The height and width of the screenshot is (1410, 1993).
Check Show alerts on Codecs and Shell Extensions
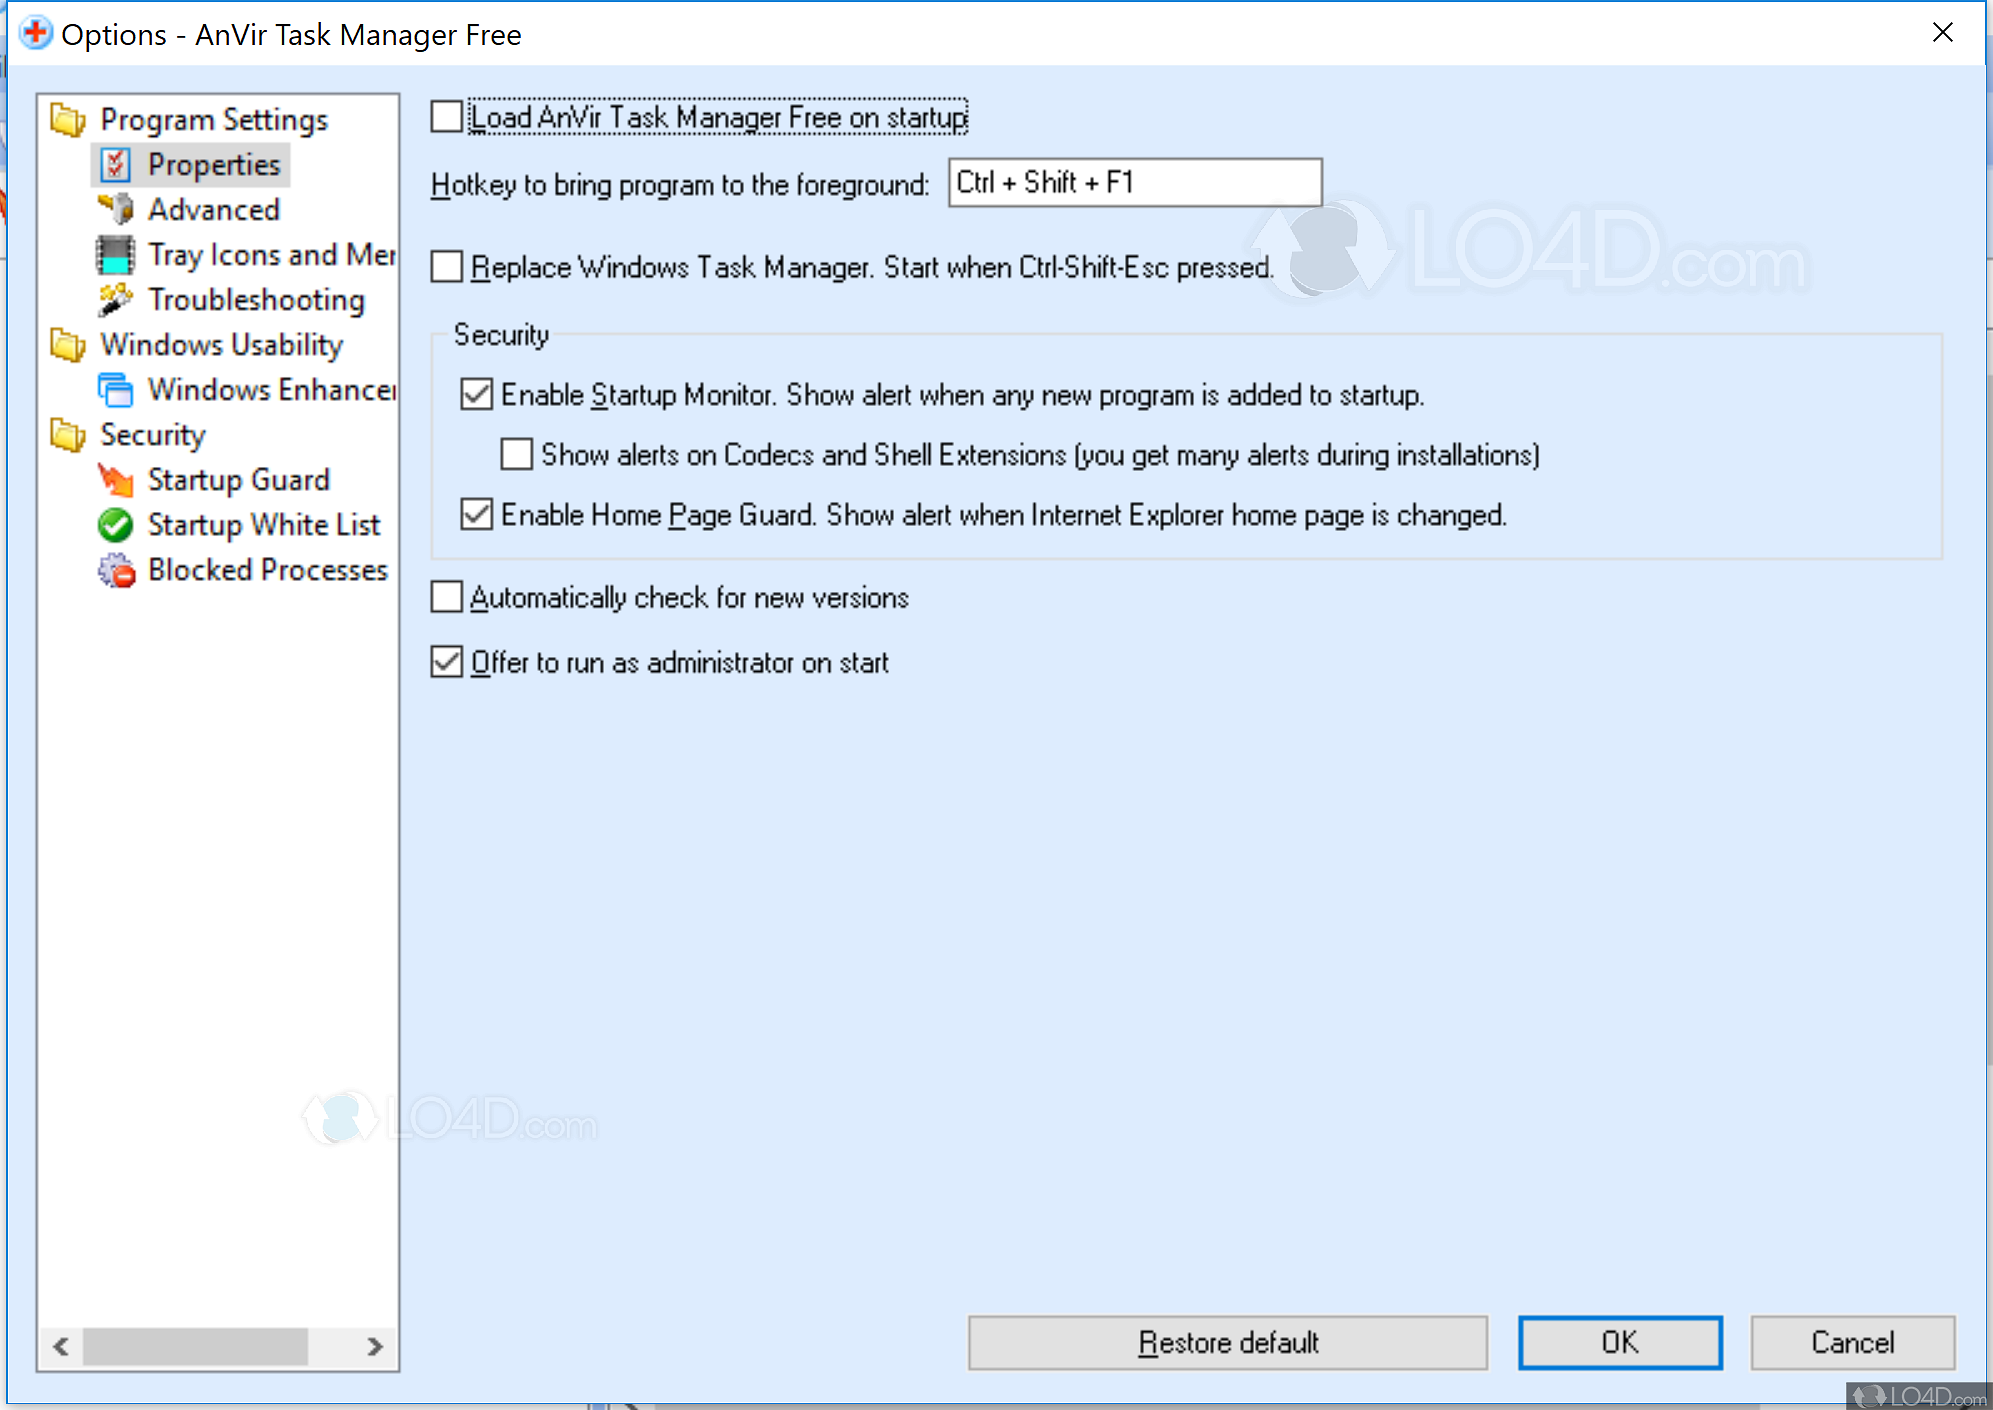pos(517,454)
